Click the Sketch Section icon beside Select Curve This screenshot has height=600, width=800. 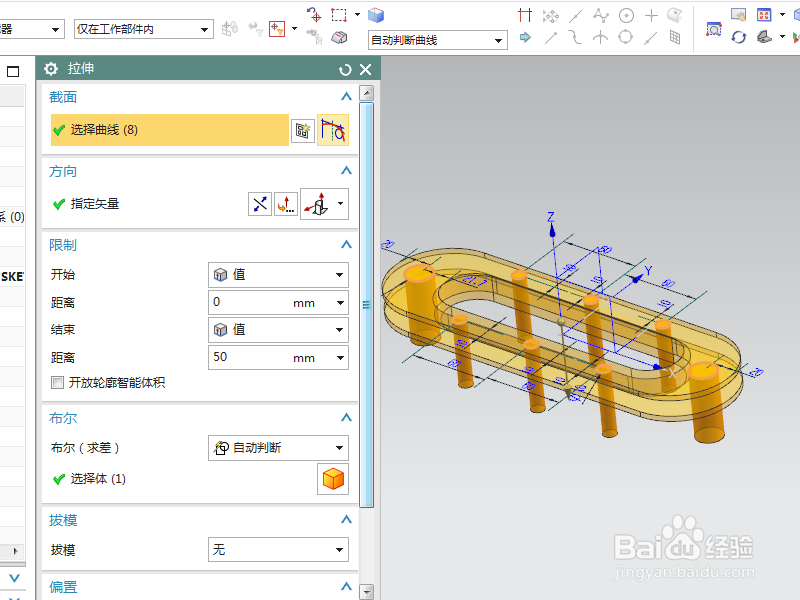click(x=303, y=131)
